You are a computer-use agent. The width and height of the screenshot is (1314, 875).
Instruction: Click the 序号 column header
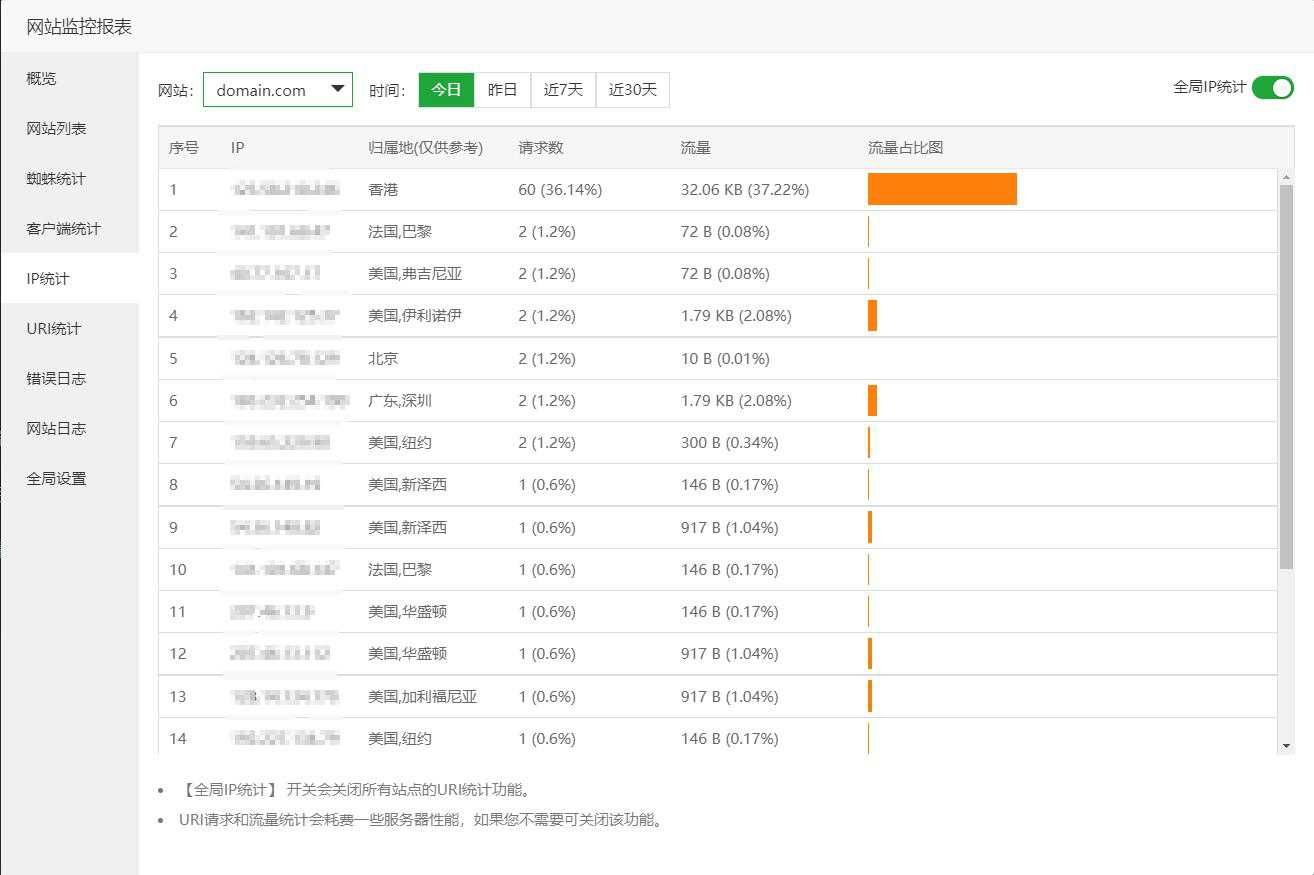184,148
